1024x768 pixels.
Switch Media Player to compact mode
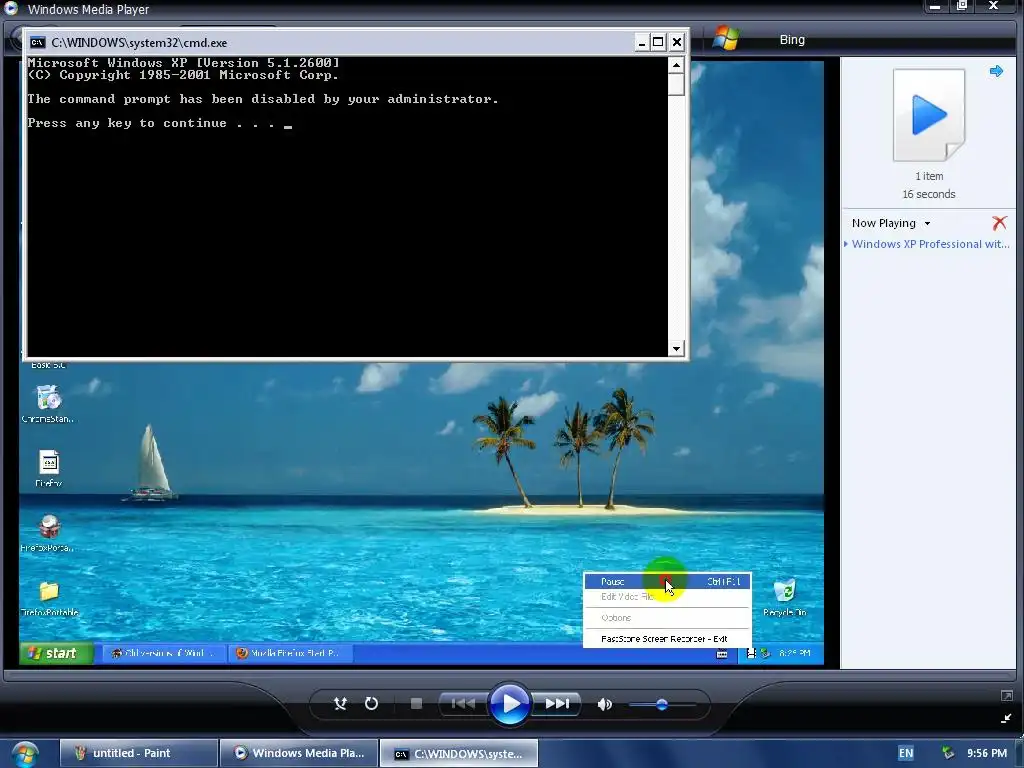(x=1006, y=718)
